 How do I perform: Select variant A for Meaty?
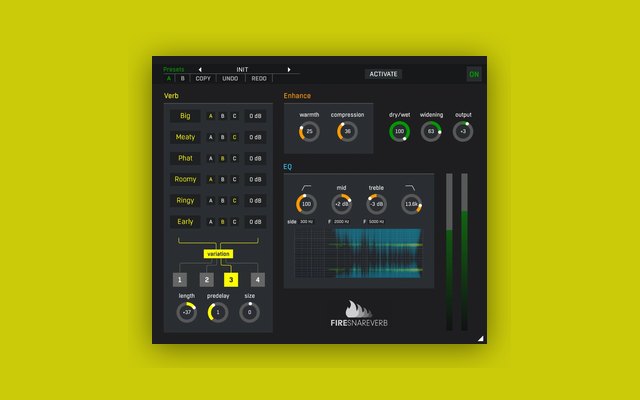(211, 137)
